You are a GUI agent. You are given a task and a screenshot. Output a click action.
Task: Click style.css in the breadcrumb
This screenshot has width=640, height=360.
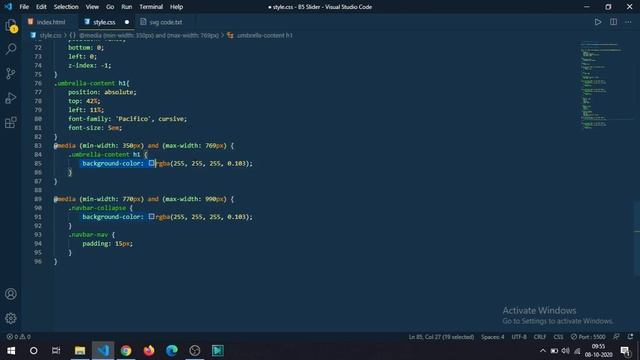(x=50, y=36)
